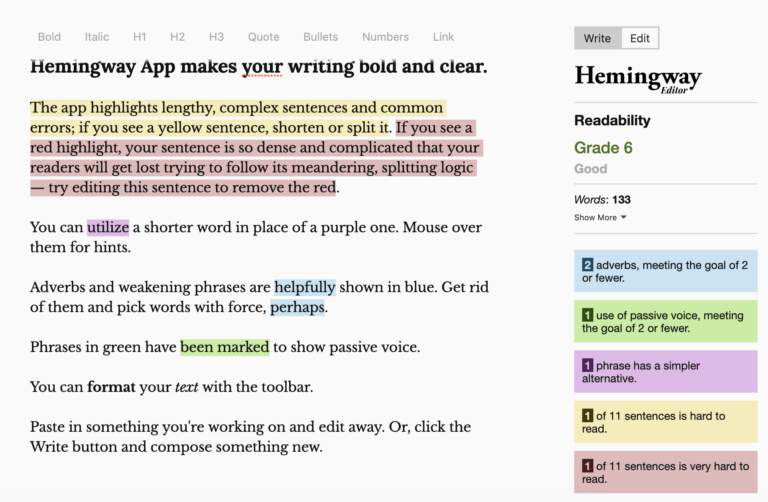The height and width of the screenshot is (502, 768).
Task: Click the green highlighted phrase "been marked"
Action: coord(225,347)
